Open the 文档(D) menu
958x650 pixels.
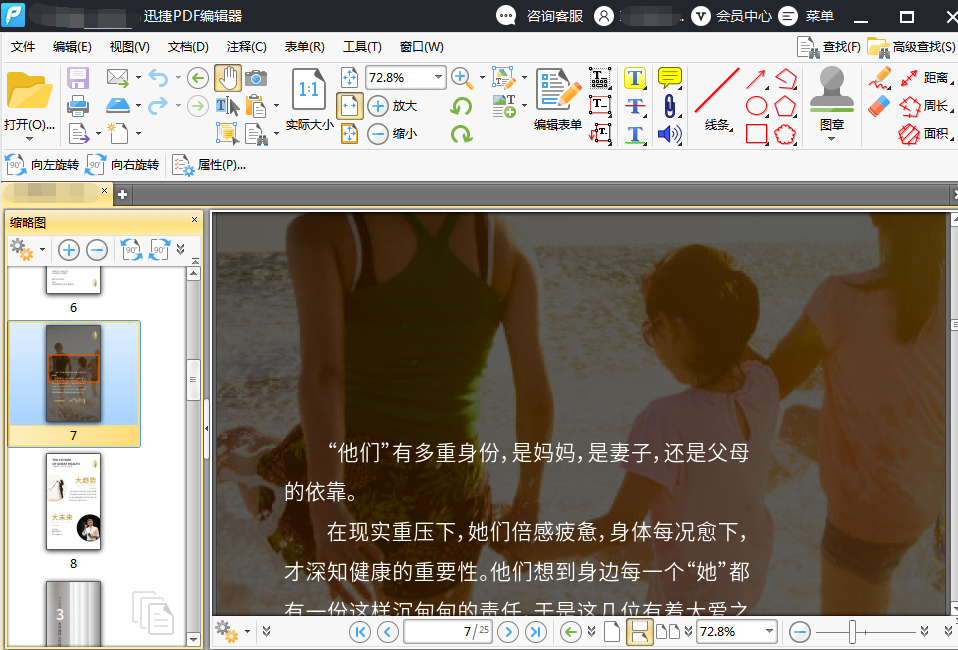[x=188, y=47]
